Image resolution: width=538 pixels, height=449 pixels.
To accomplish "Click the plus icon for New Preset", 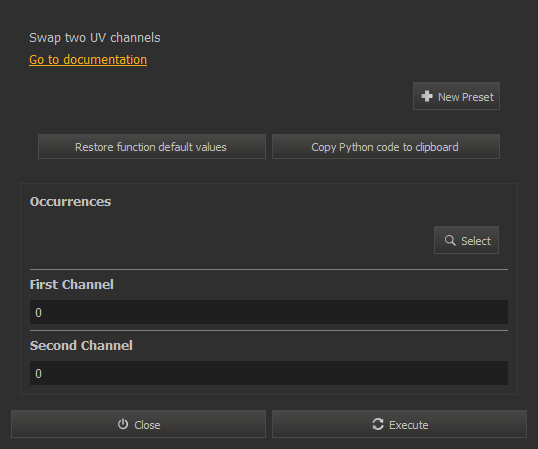I will point(427,96).
